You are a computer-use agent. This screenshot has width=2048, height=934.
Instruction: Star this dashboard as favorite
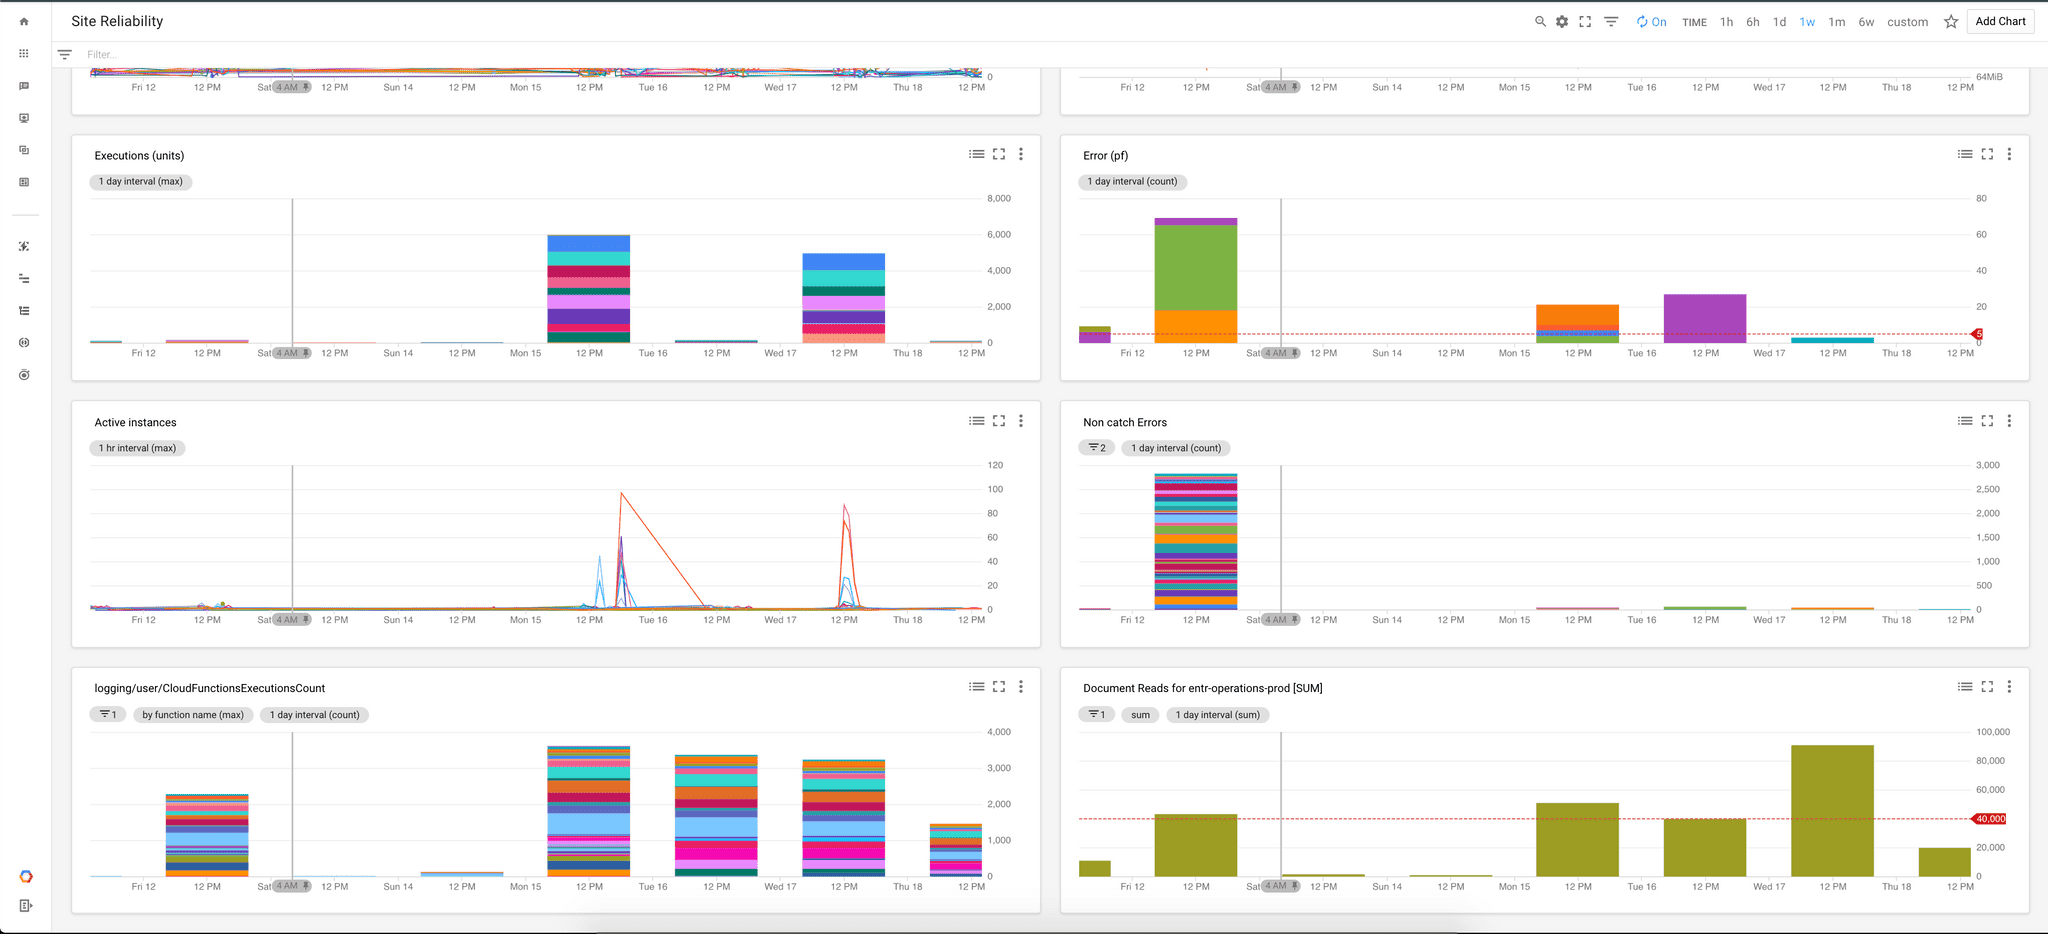coord(1951,21)
